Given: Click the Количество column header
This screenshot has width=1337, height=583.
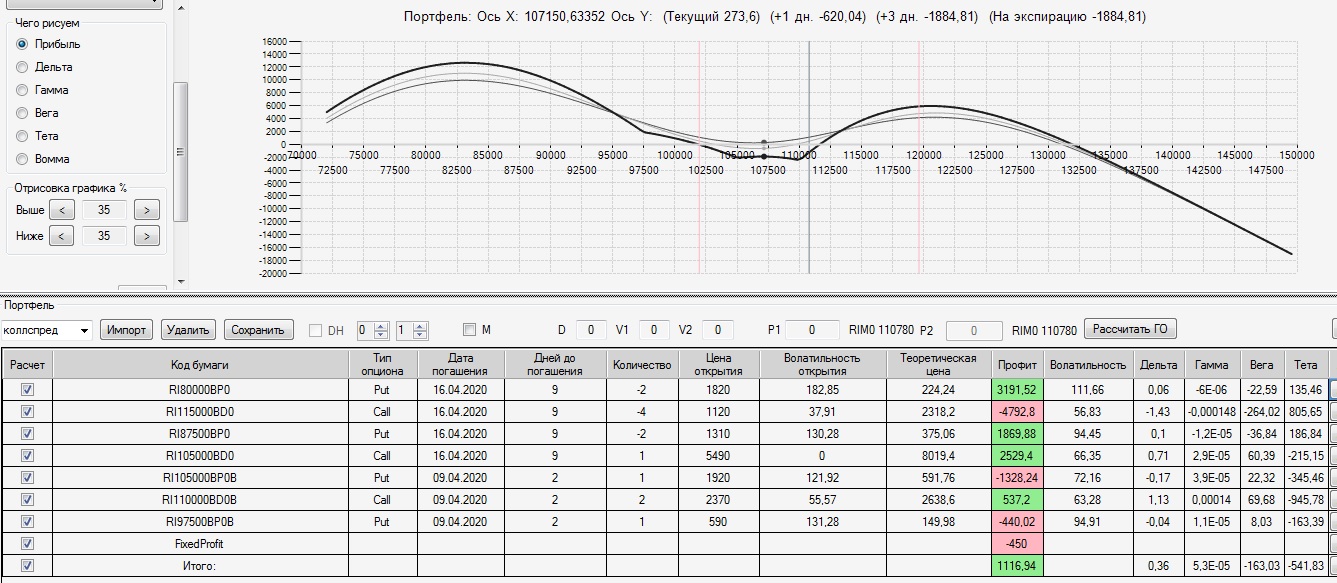Looking at the screenshot, I should click(641, 364).
